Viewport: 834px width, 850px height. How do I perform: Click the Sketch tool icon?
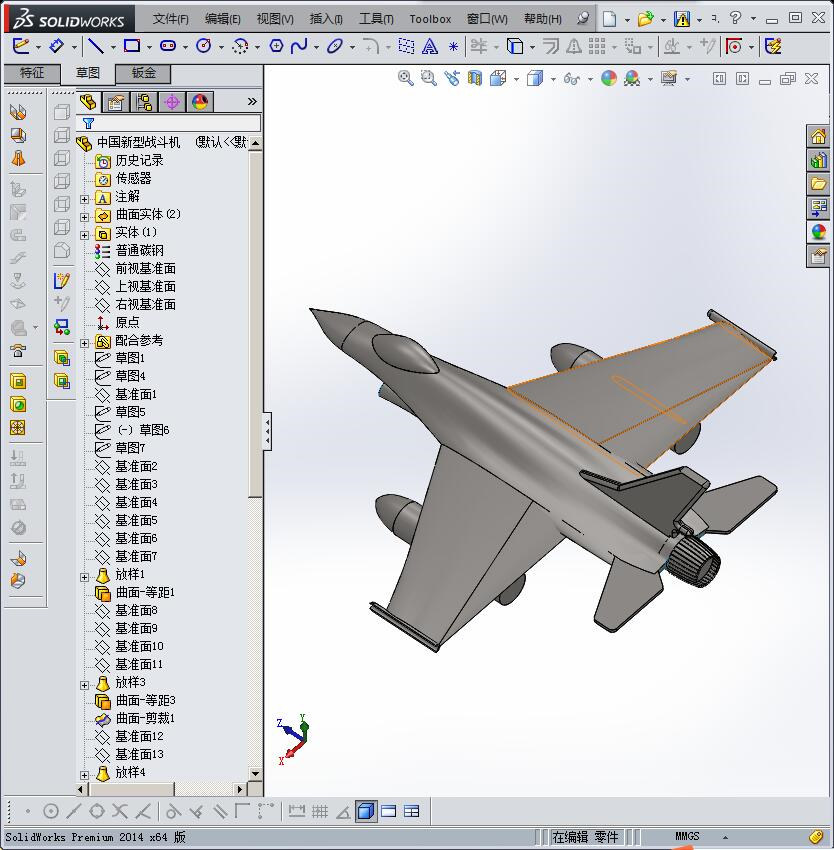pyautogui.click(x=21, y=46)
